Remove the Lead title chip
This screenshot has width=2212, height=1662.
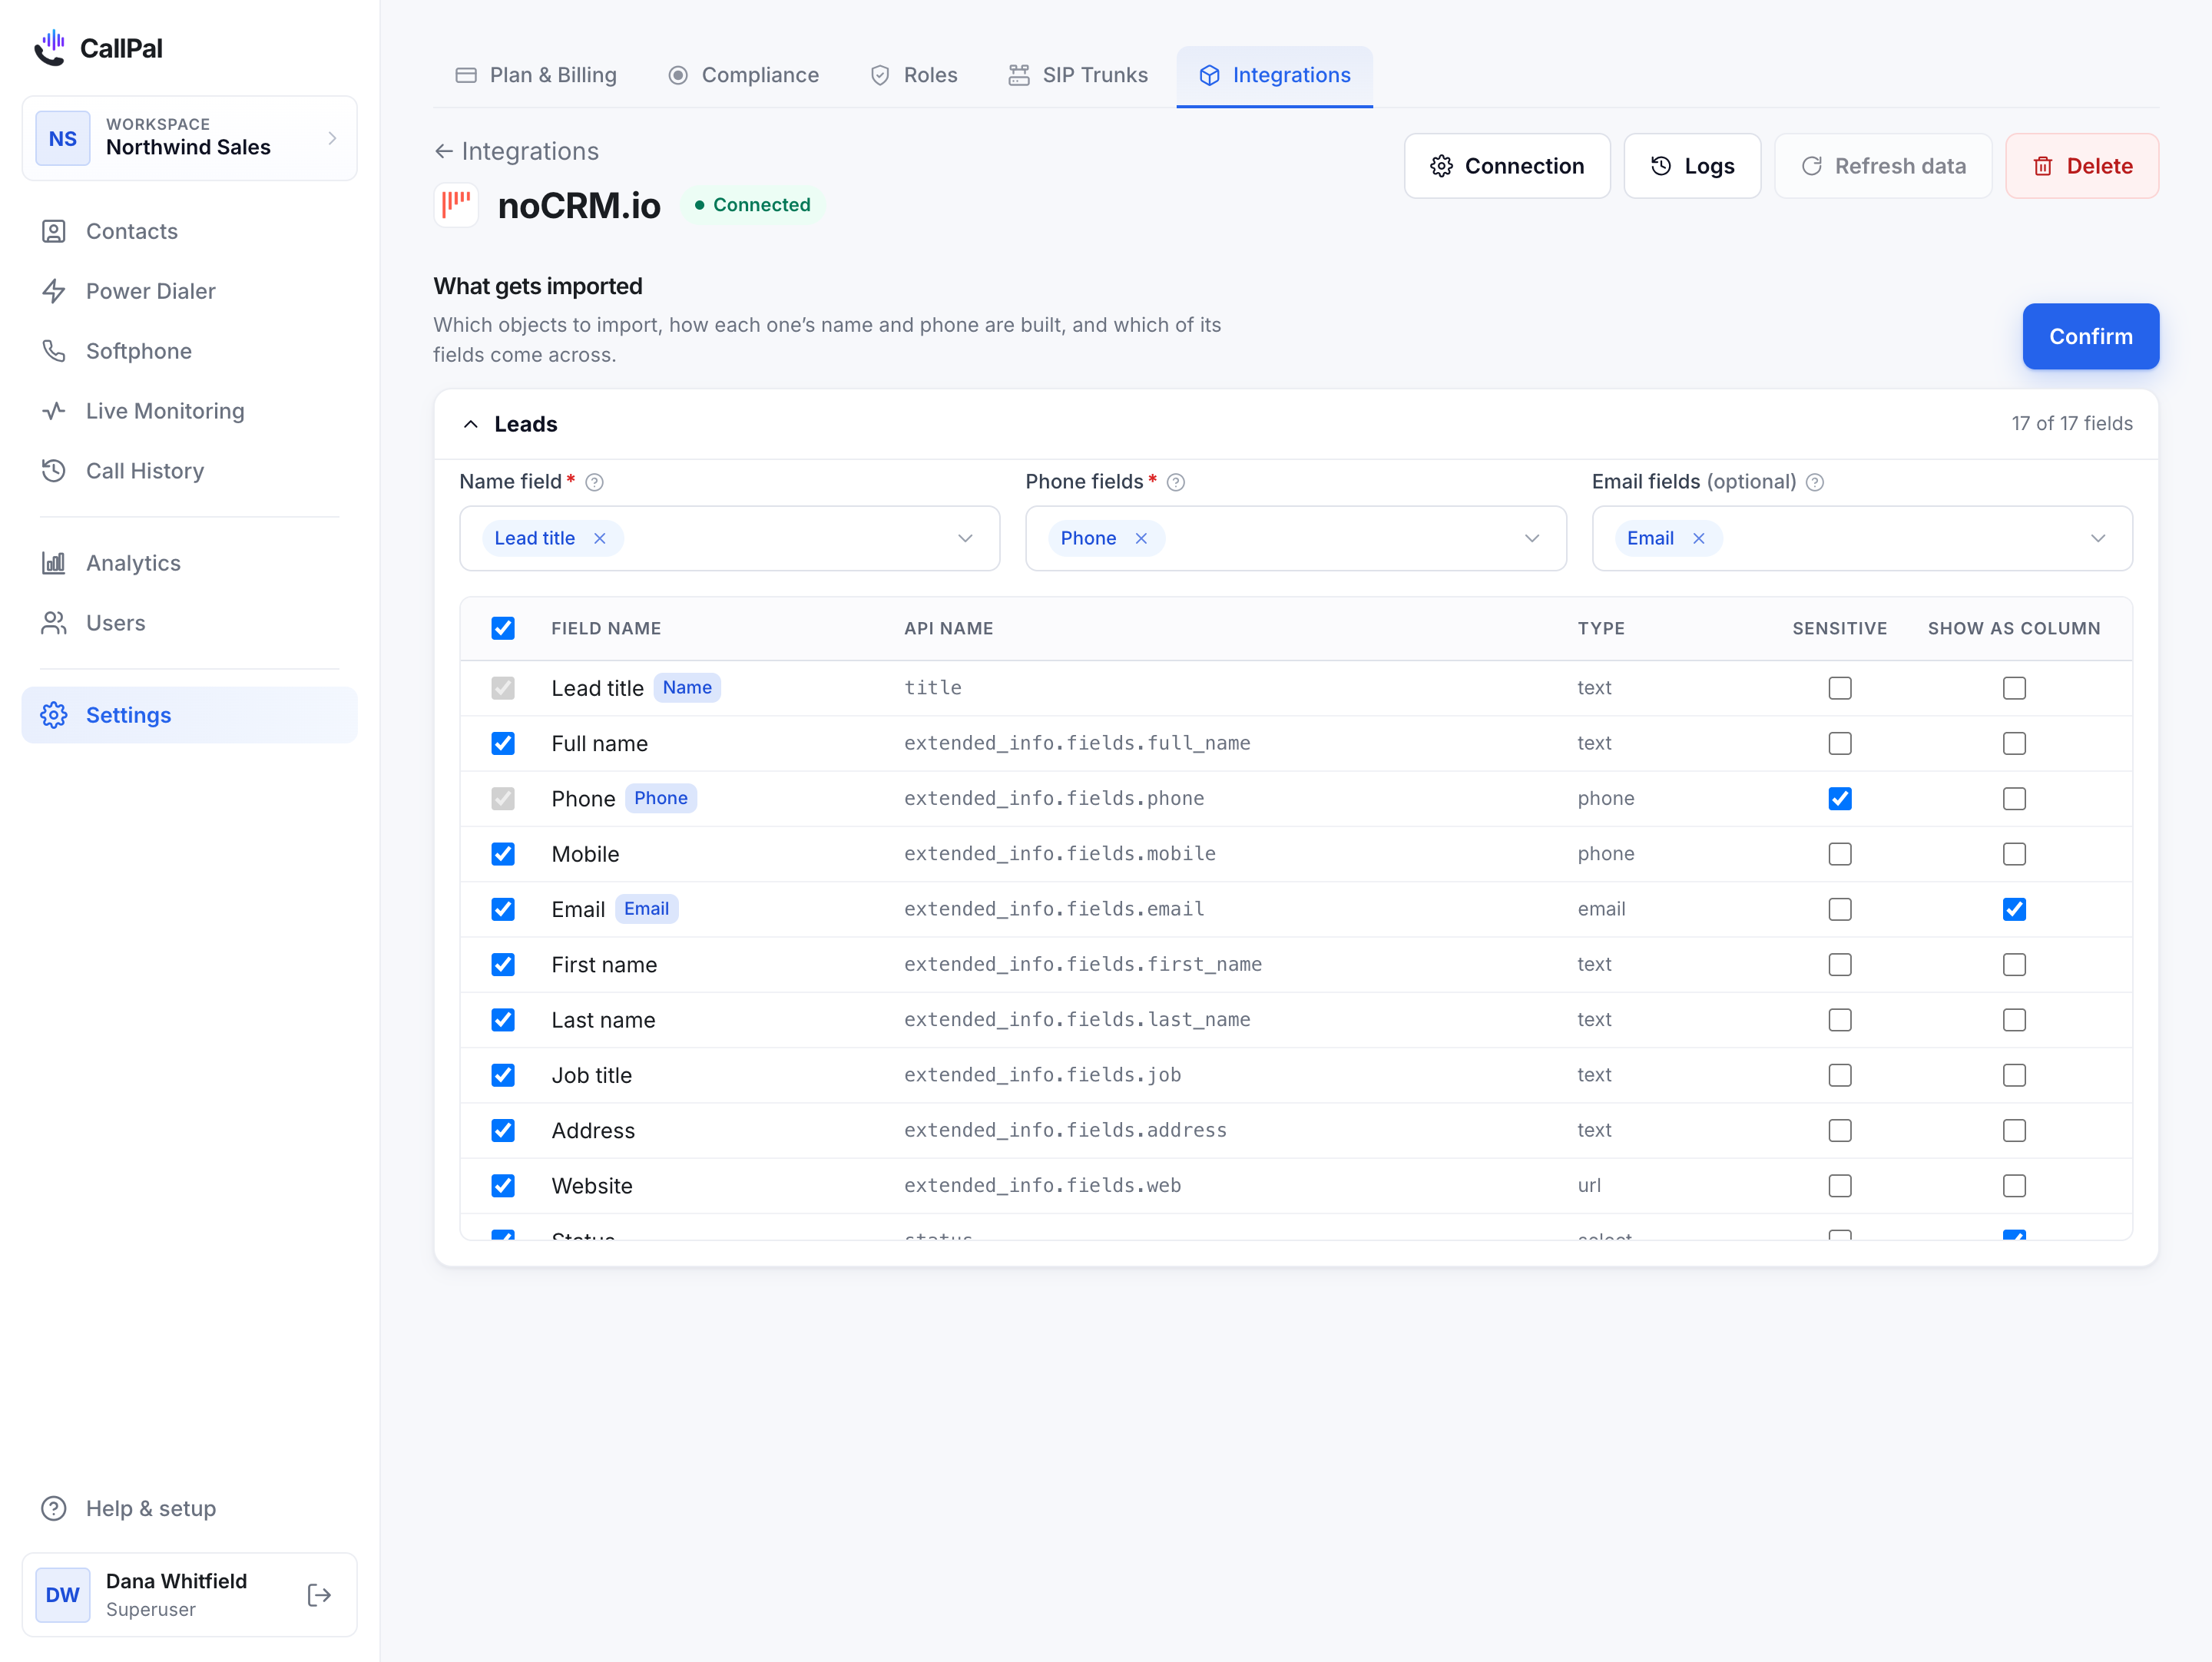tap(600, 538)
